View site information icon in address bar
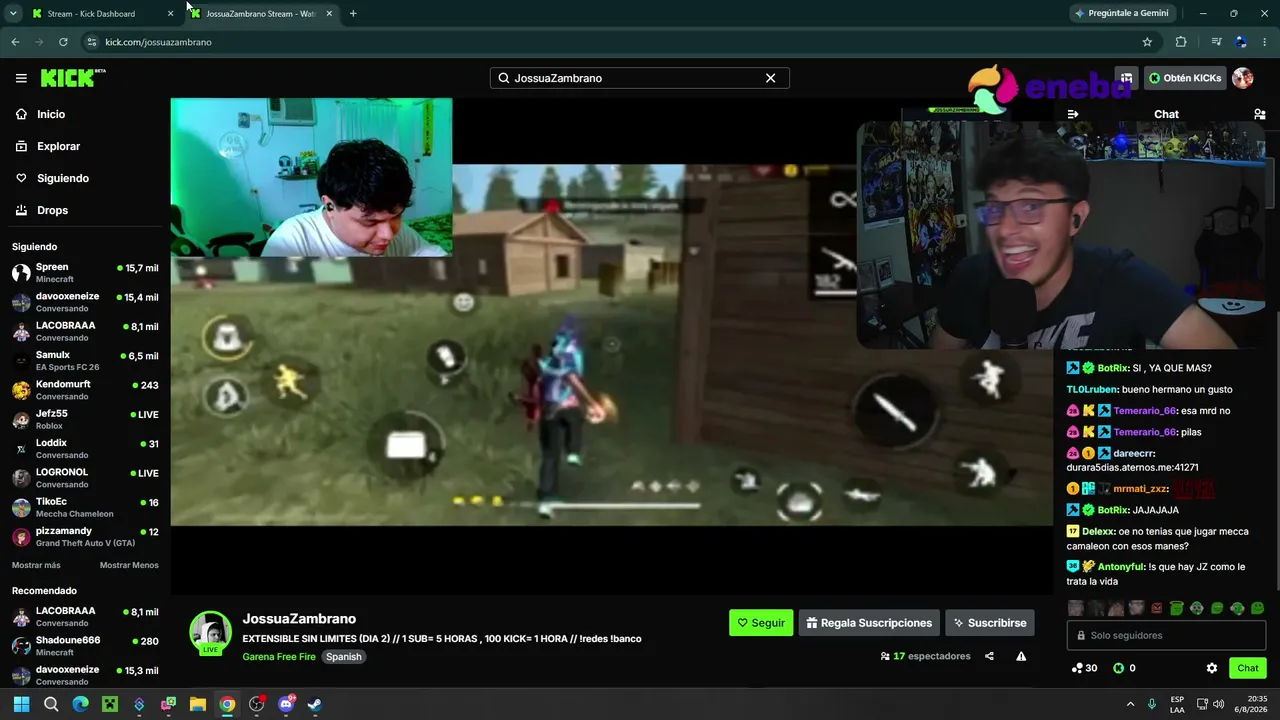 [91, 42]
